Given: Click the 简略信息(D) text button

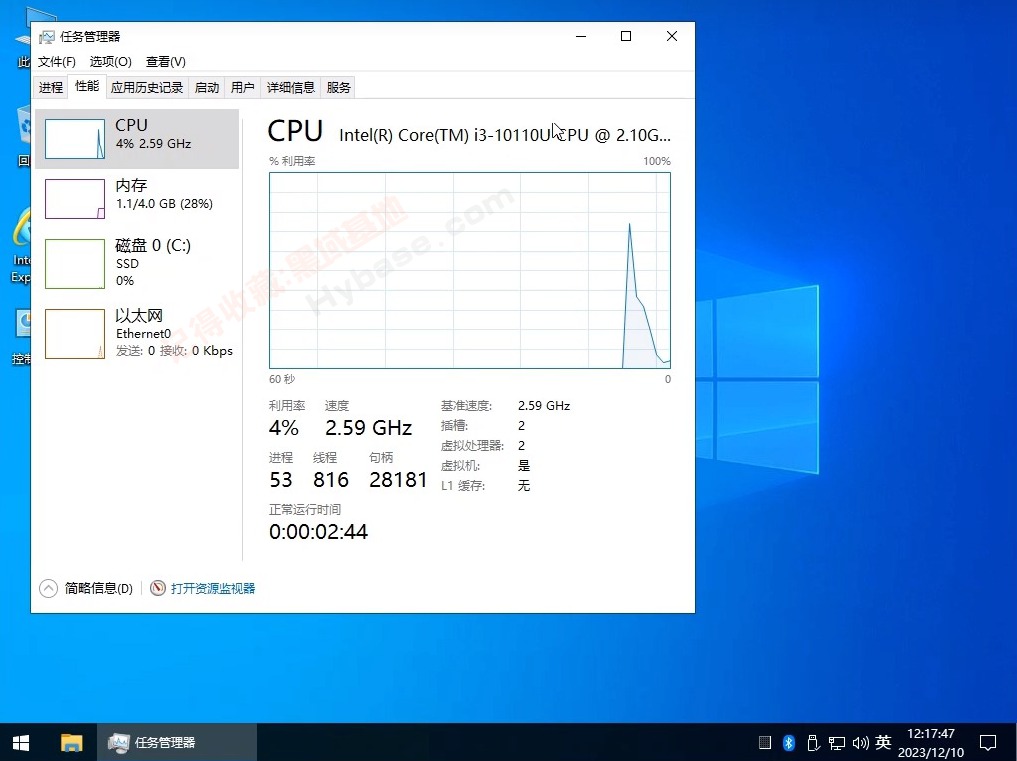Looking at the screenshot, I should click(99, 588).
